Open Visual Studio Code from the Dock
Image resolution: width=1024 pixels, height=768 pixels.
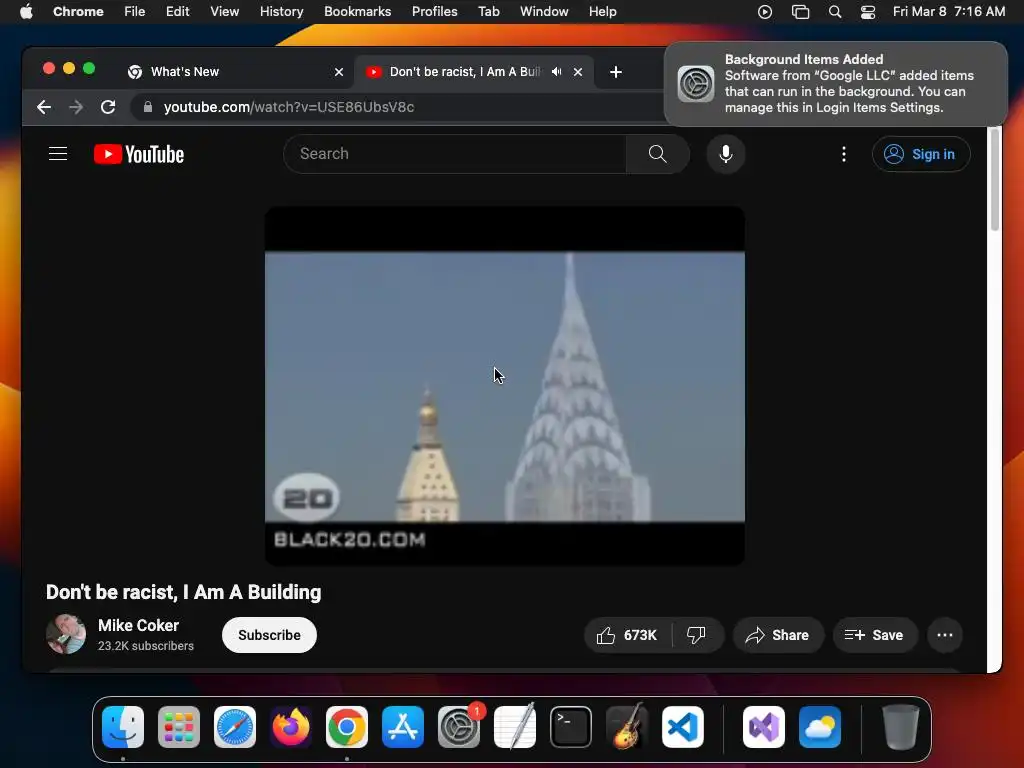click(x=683, y=727)
